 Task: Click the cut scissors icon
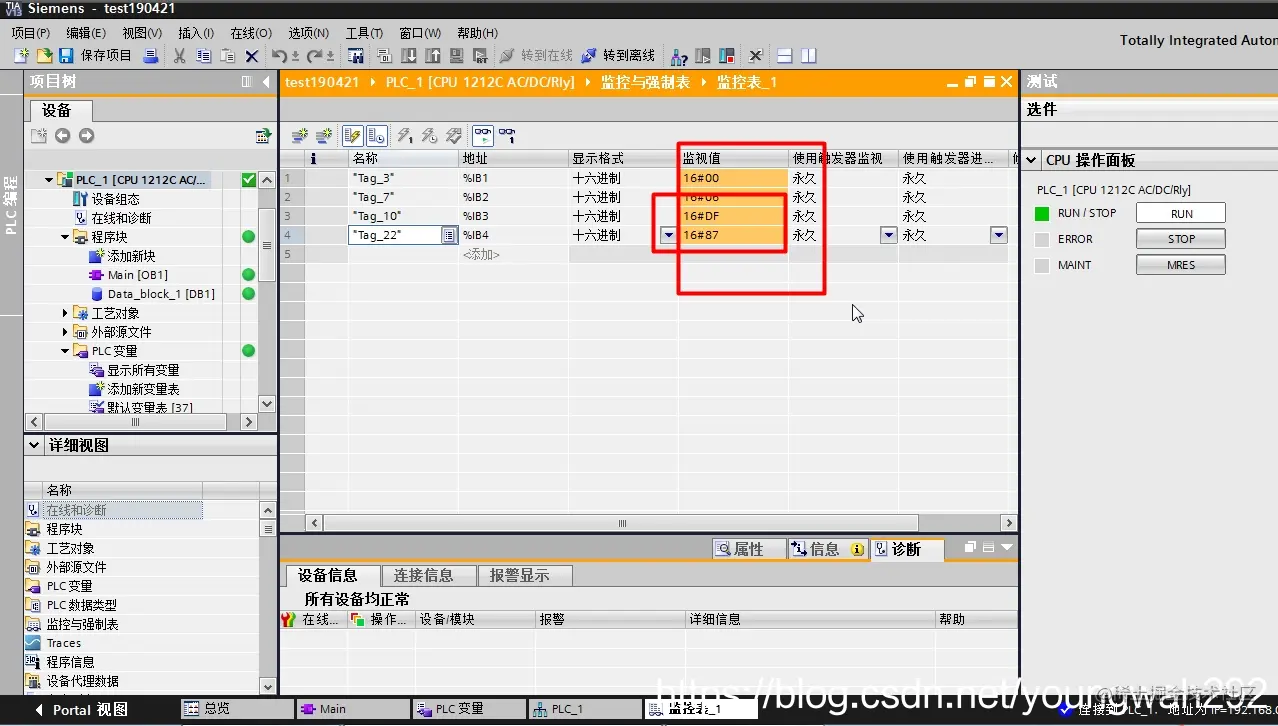tap(180, 56)
